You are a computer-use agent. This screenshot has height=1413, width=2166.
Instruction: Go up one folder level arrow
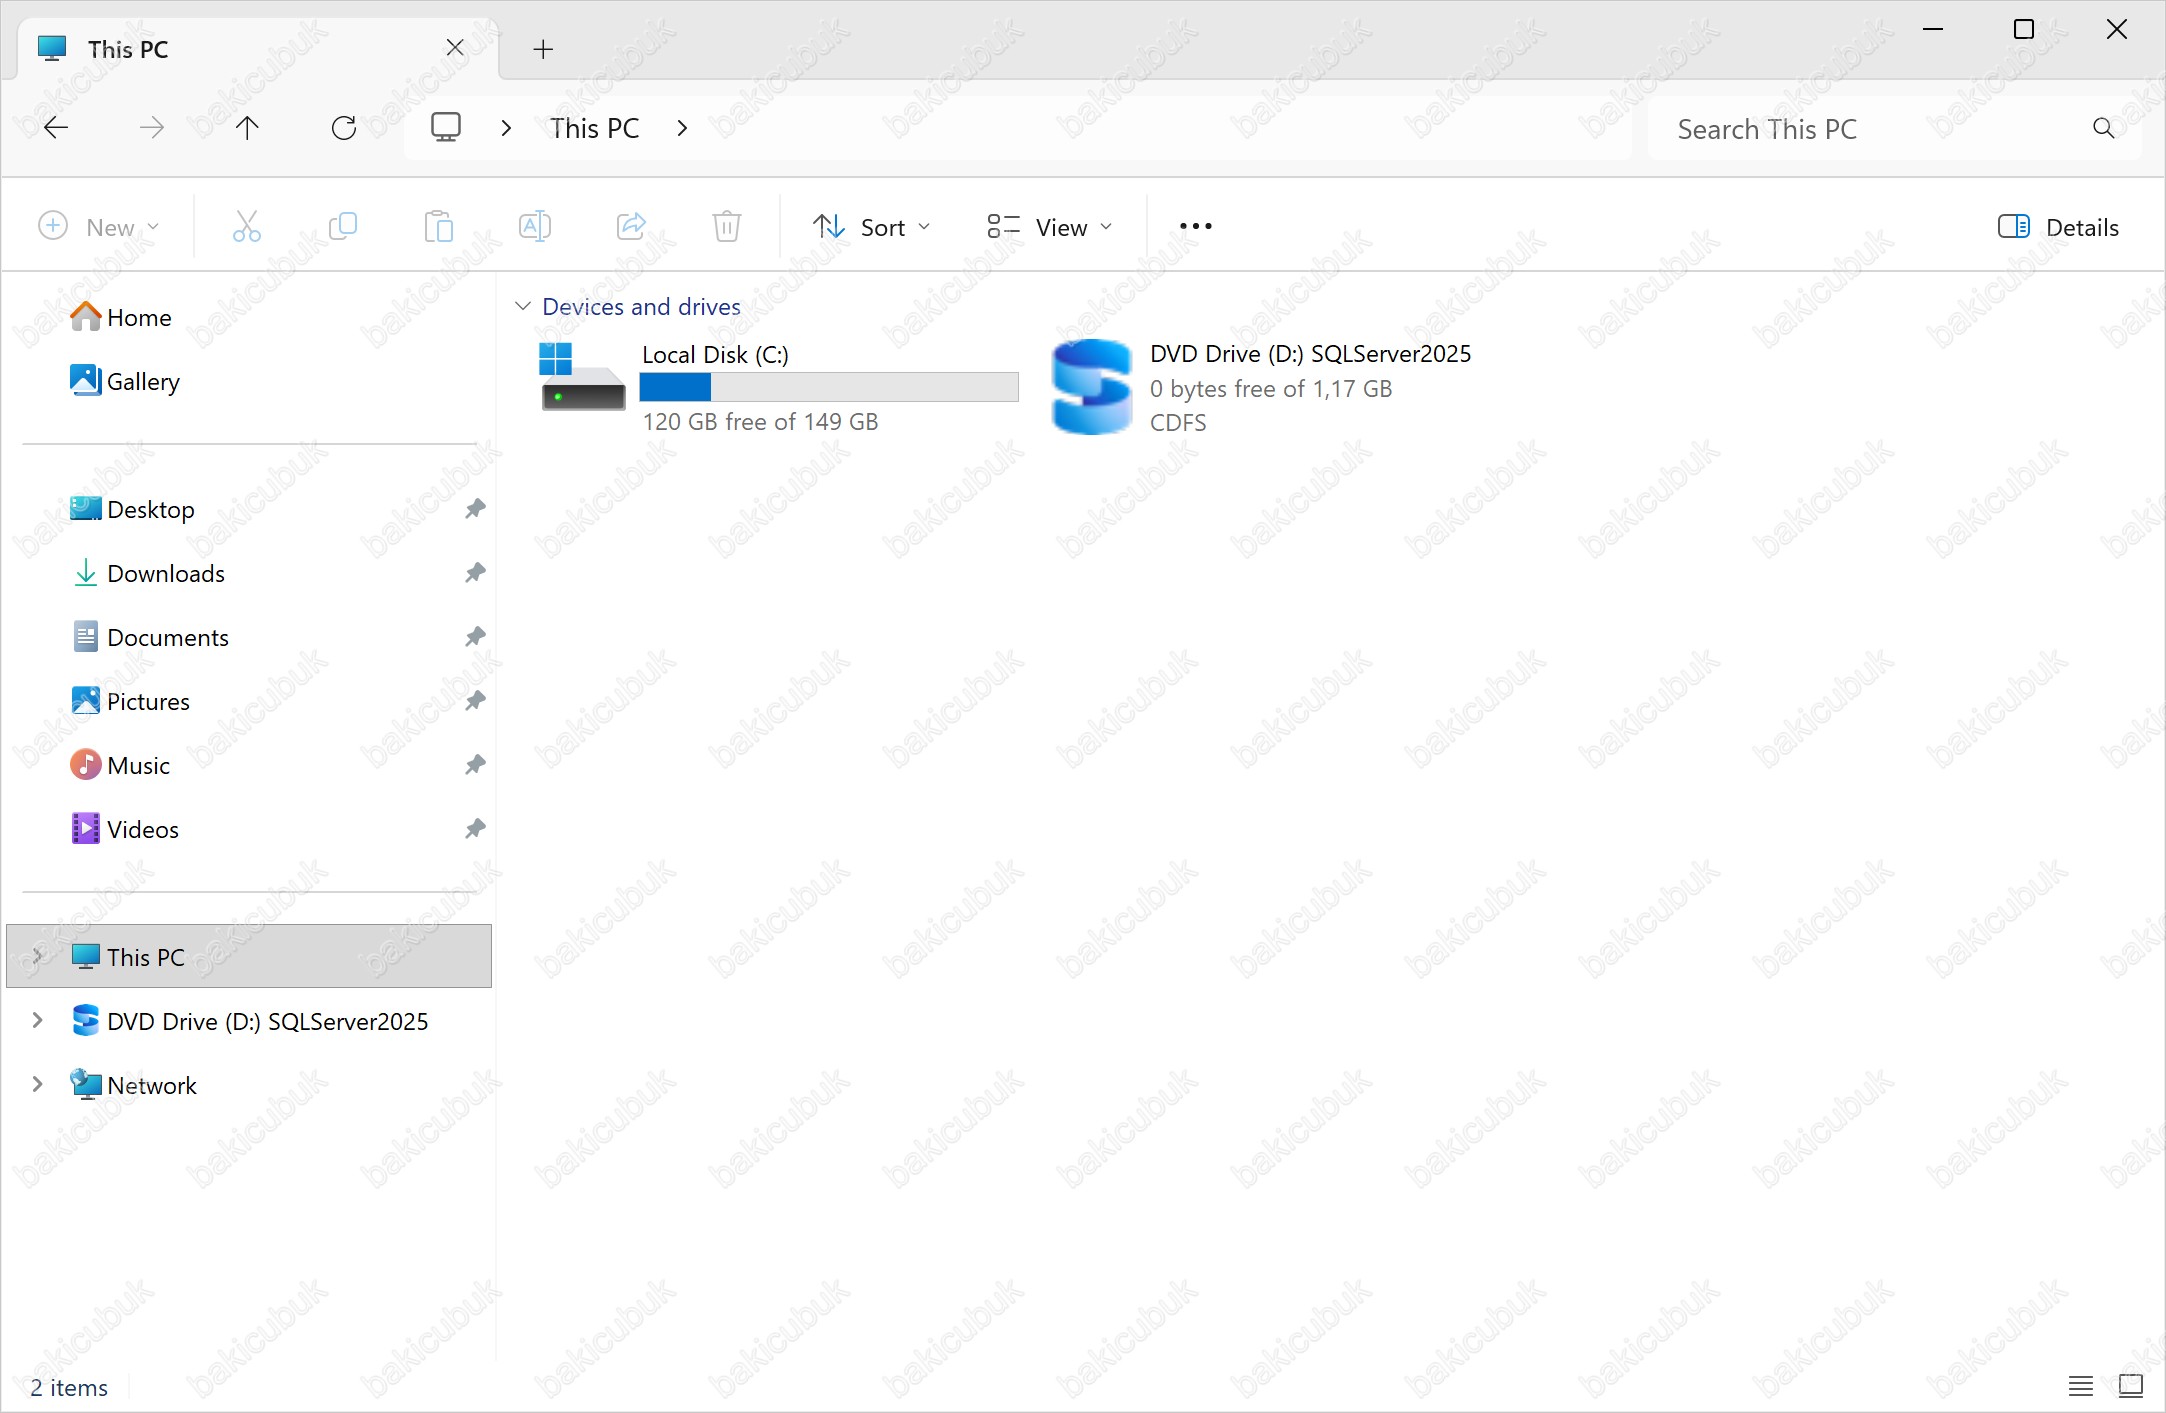click(x=247, y=128)
